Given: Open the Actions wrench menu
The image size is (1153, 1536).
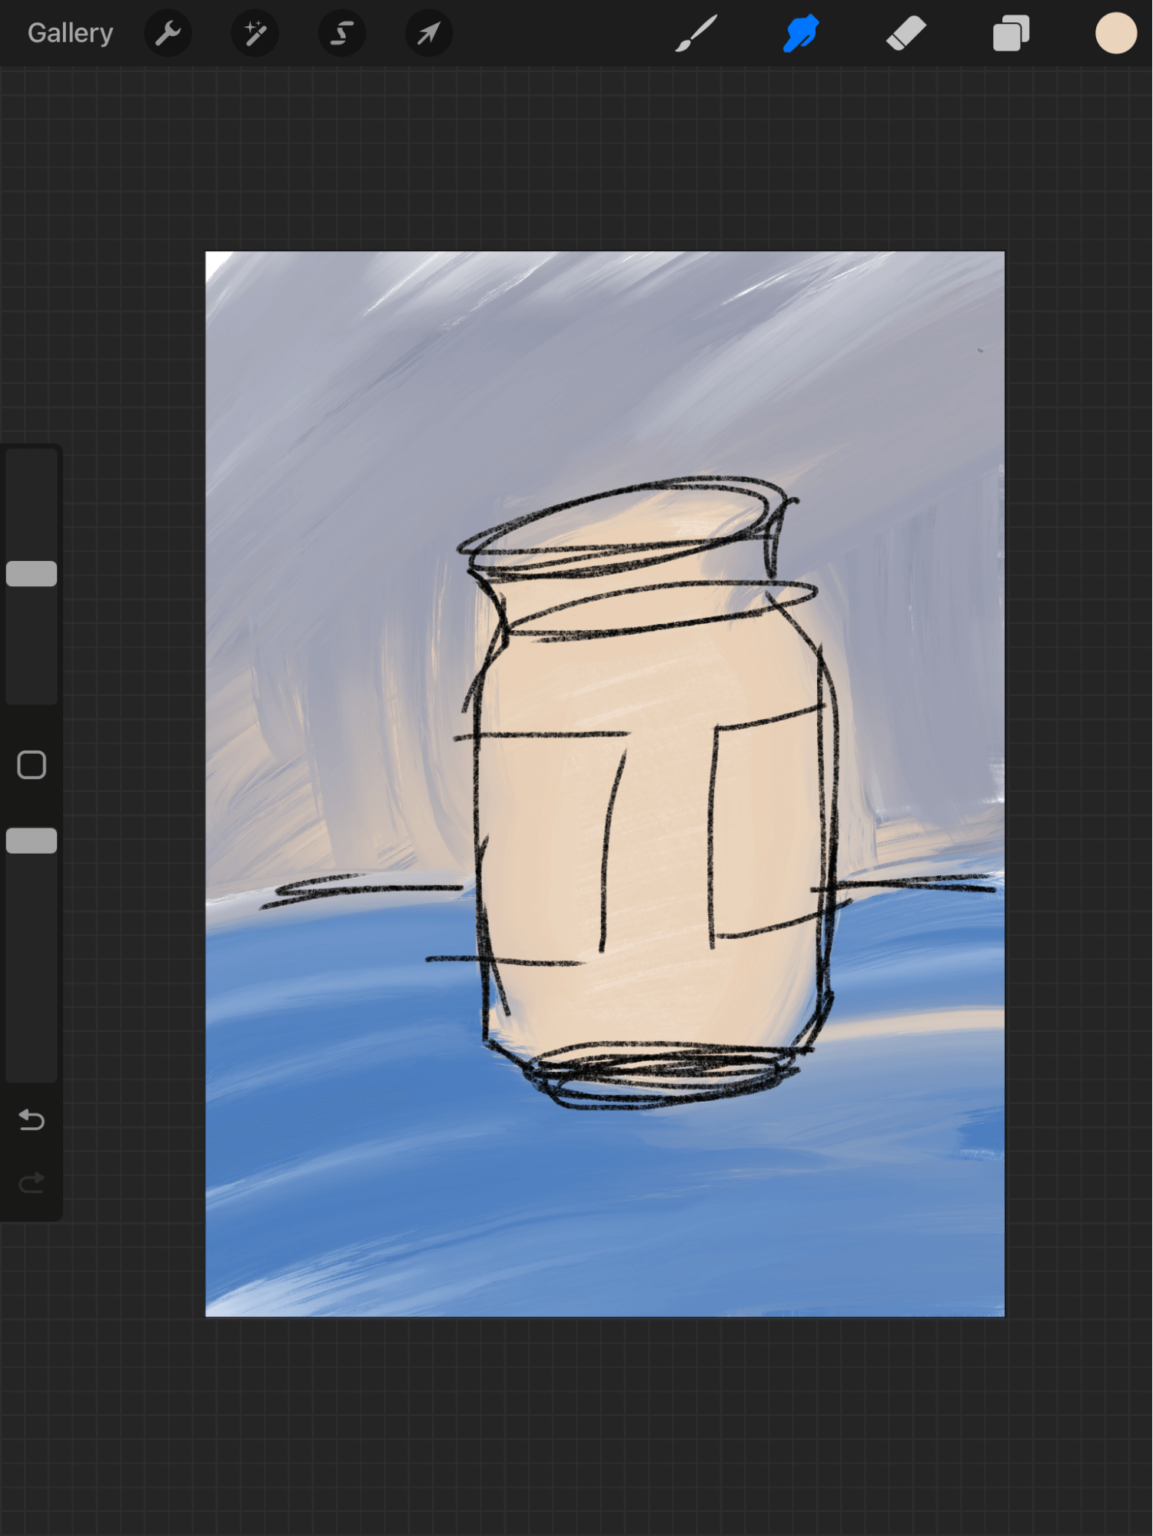Looking at the screenshot, I should [168, 33].
